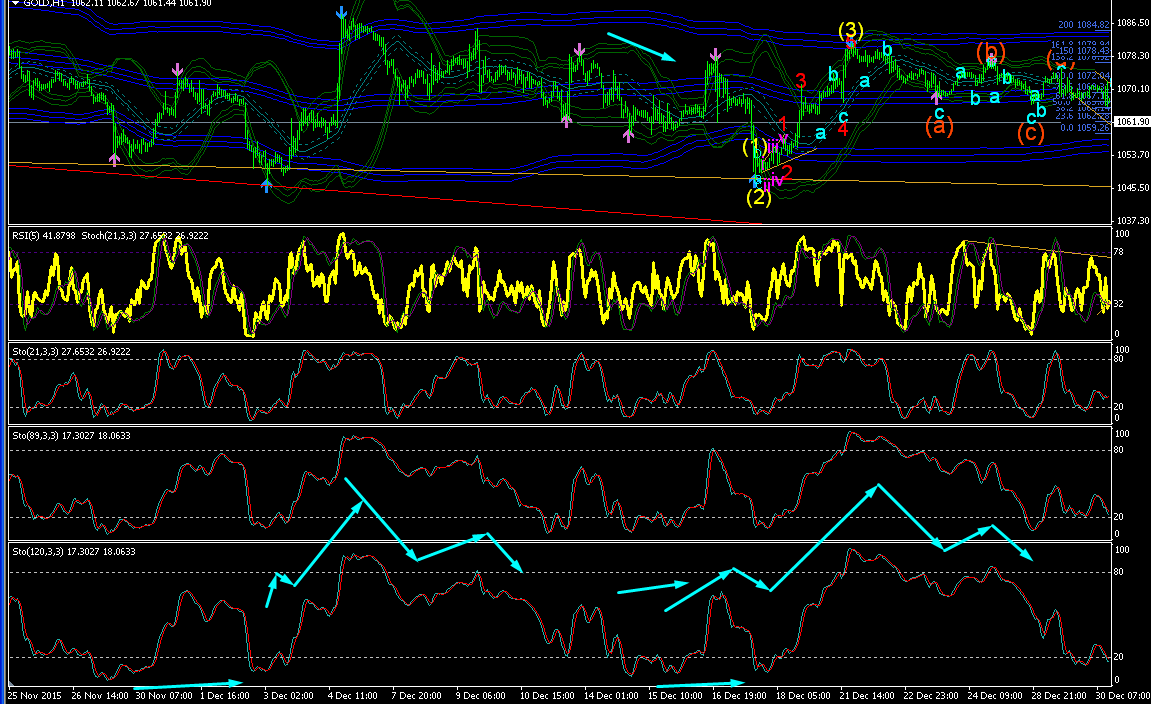Select the blue up arrow at 3 Dec low
Screen dimensions: 1151x704
(266, 186)
